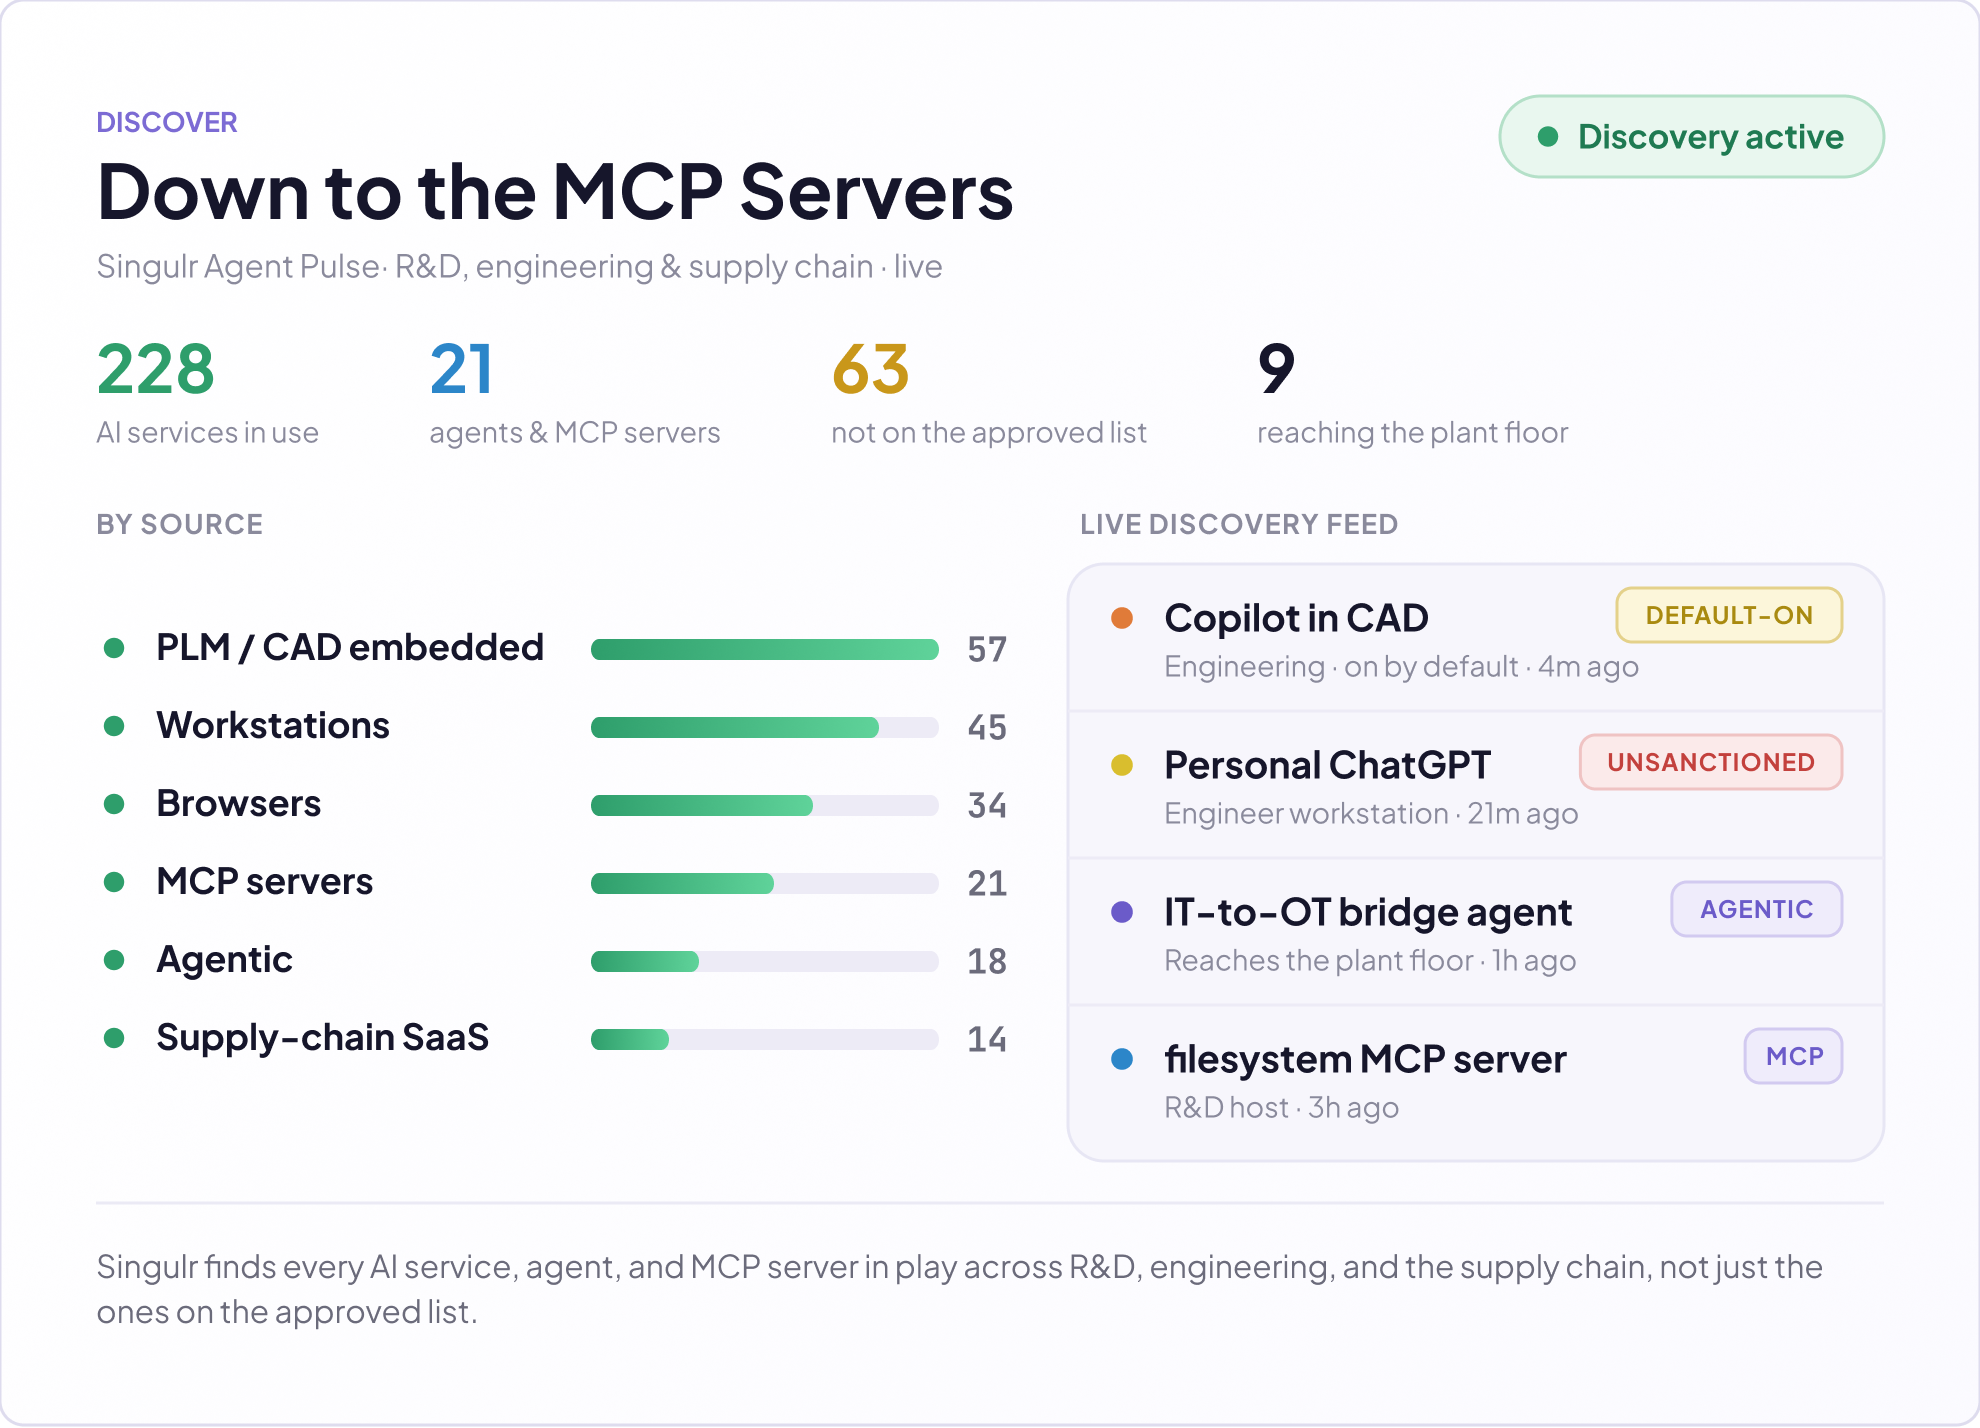Click the green dot next to MCP servers

(114, 882)
